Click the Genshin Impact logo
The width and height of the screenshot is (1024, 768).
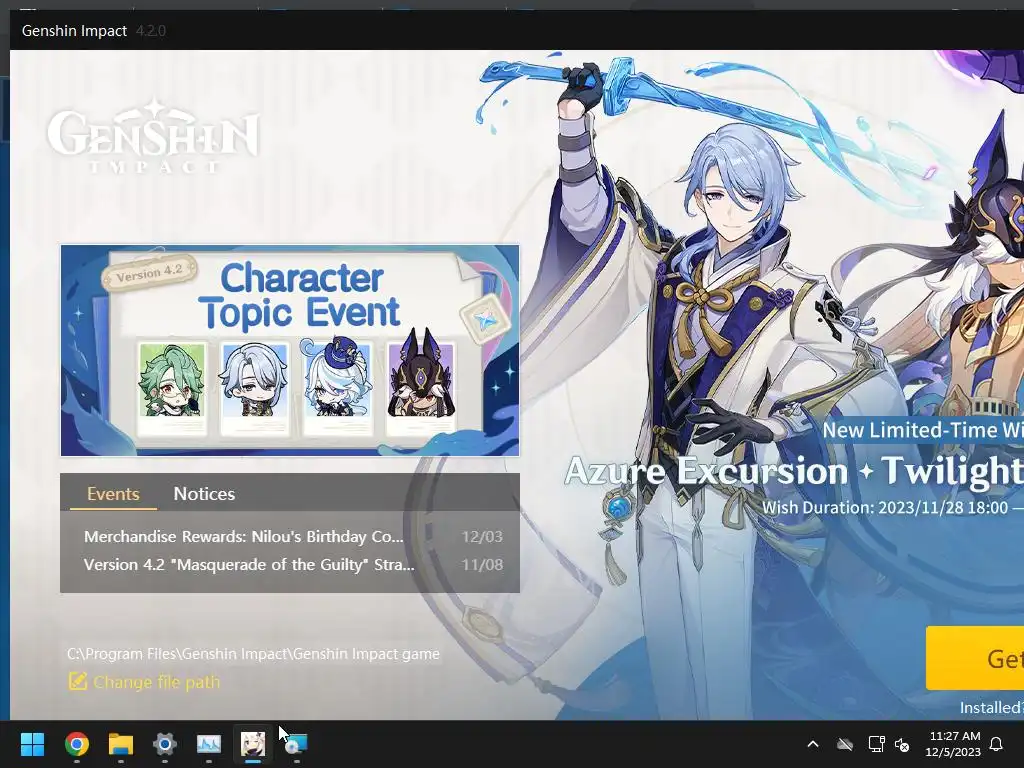153,136
